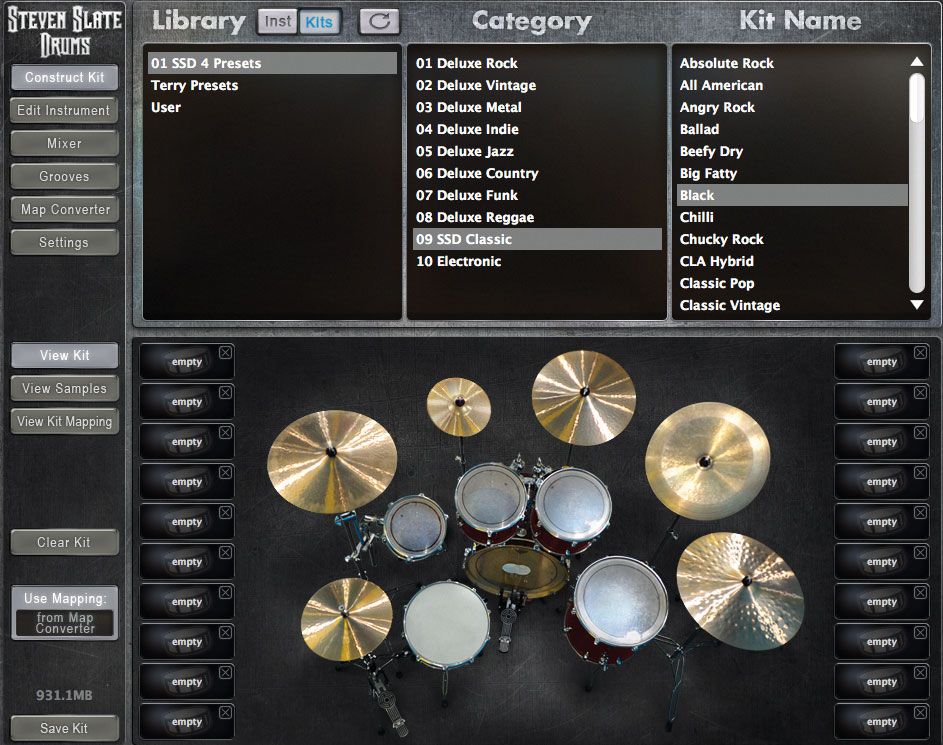Choose category 01 Deluxe Rock
This screenshot has width=943, height=745.
click(538, 63)
